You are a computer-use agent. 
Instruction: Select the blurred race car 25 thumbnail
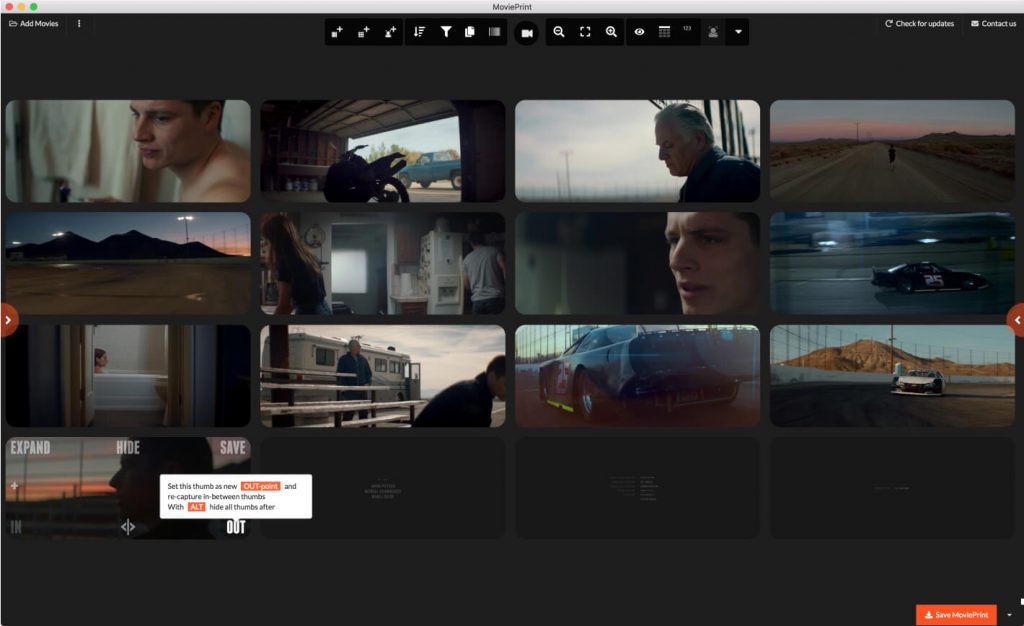[x=892, y=263]
